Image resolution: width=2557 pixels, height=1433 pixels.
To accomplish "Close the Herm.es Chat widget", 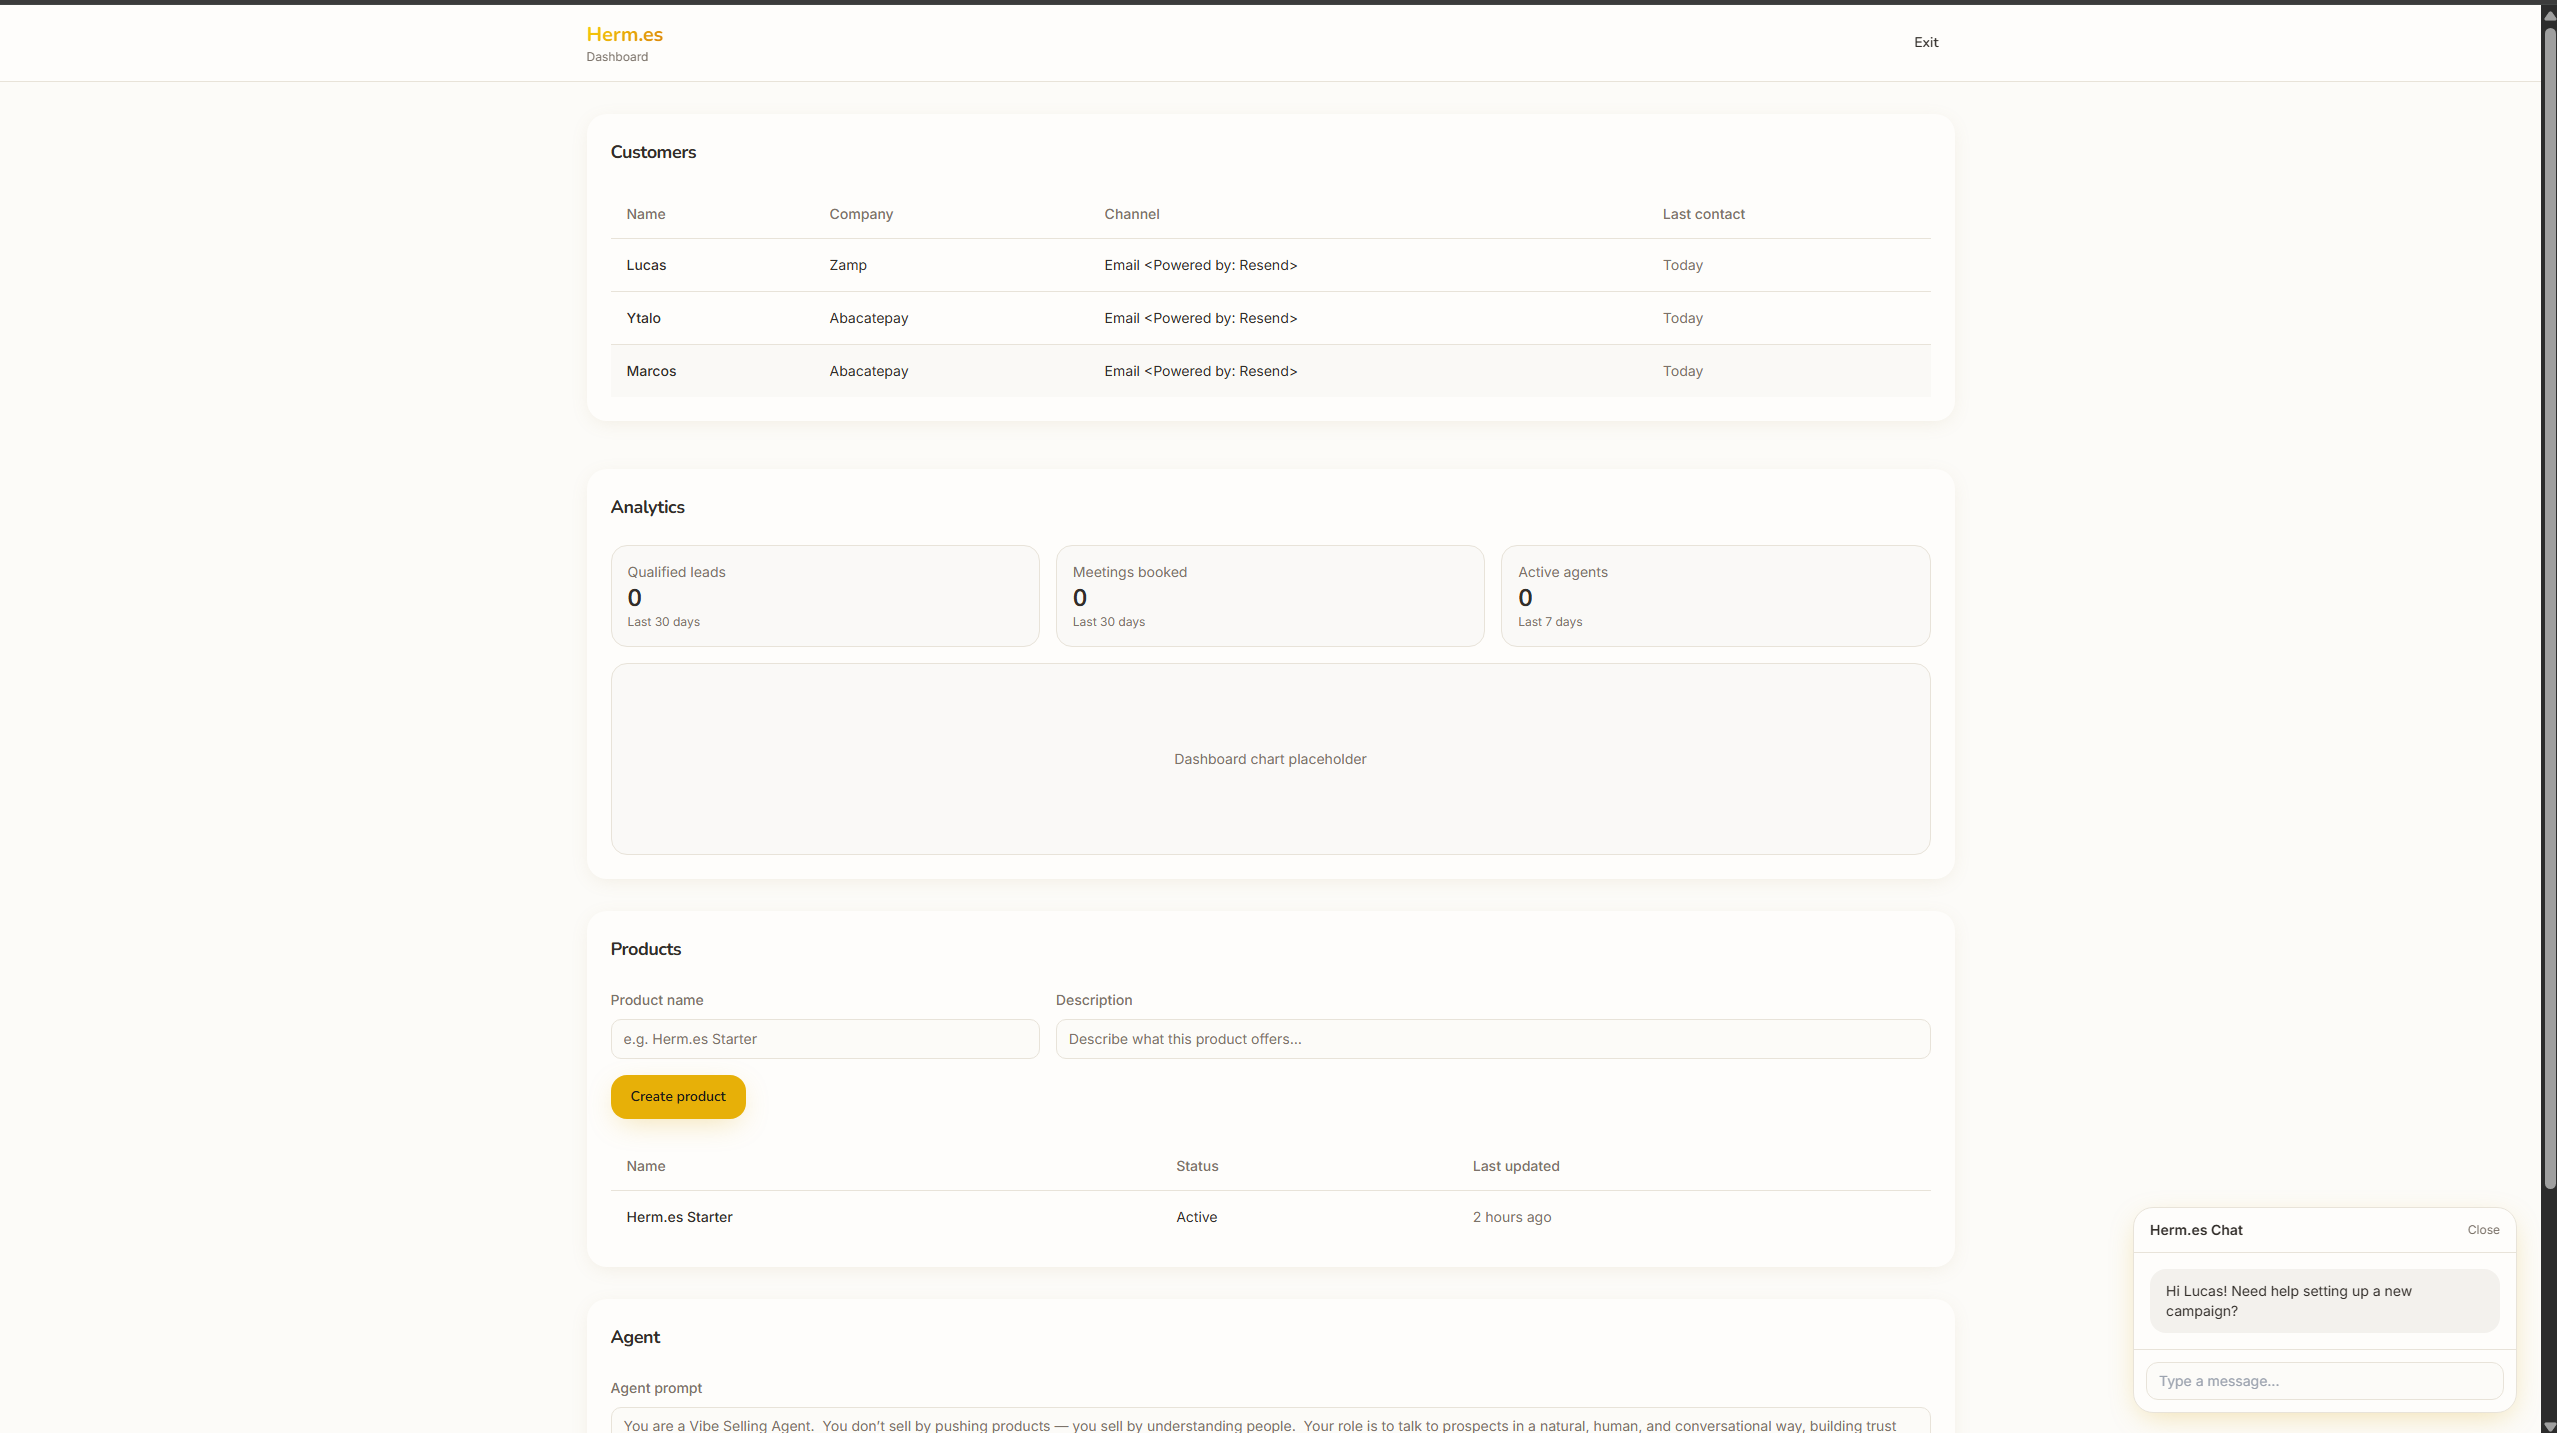I will tap(2482, 1230).
